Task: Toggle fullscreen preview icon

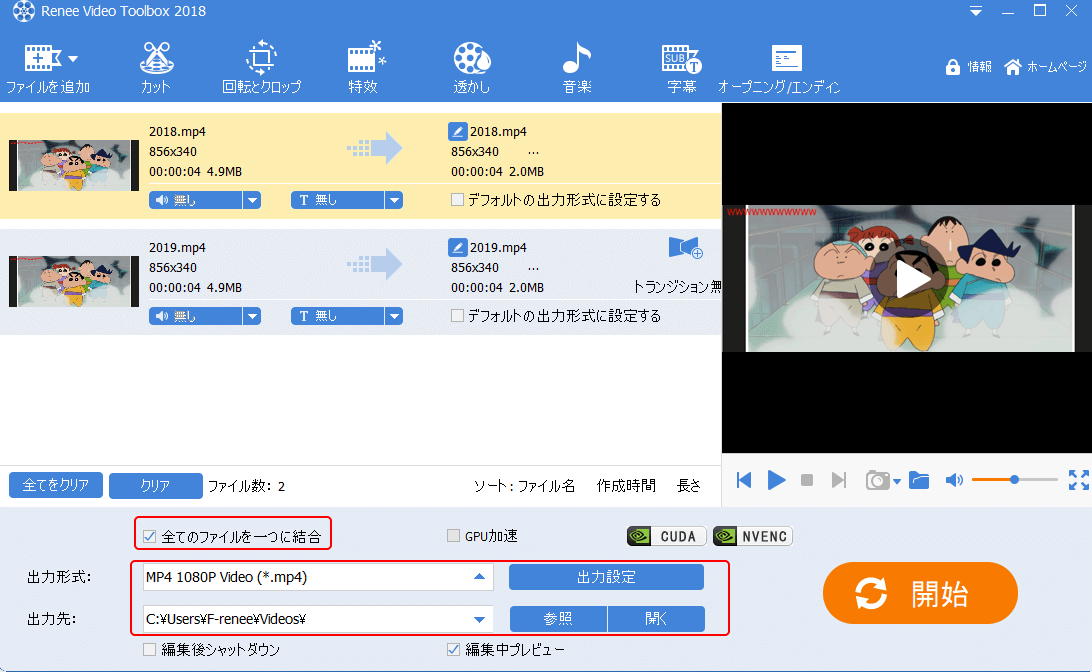Action: 1079,480
